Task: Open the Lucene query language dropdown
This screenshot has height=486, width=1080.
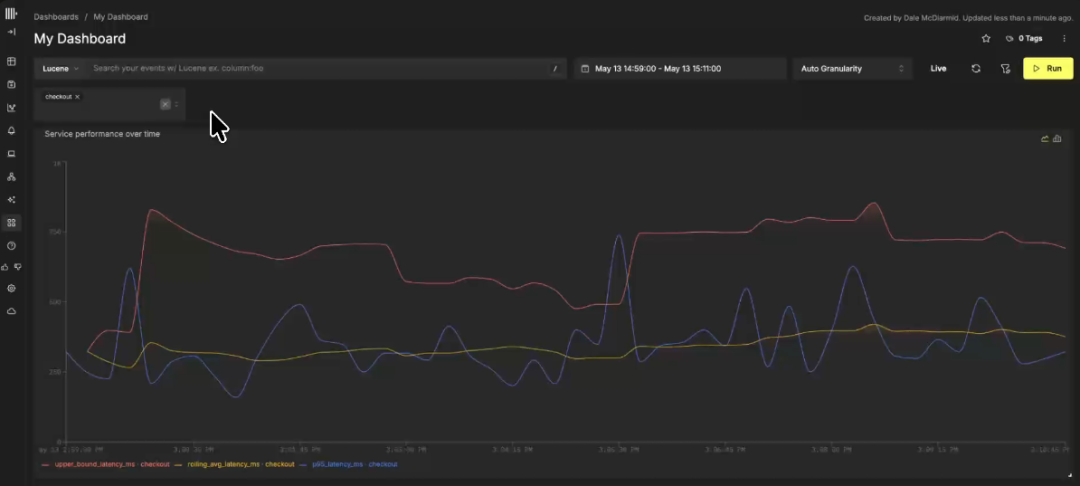Action: pyautogui.click(x=61, y=68)
